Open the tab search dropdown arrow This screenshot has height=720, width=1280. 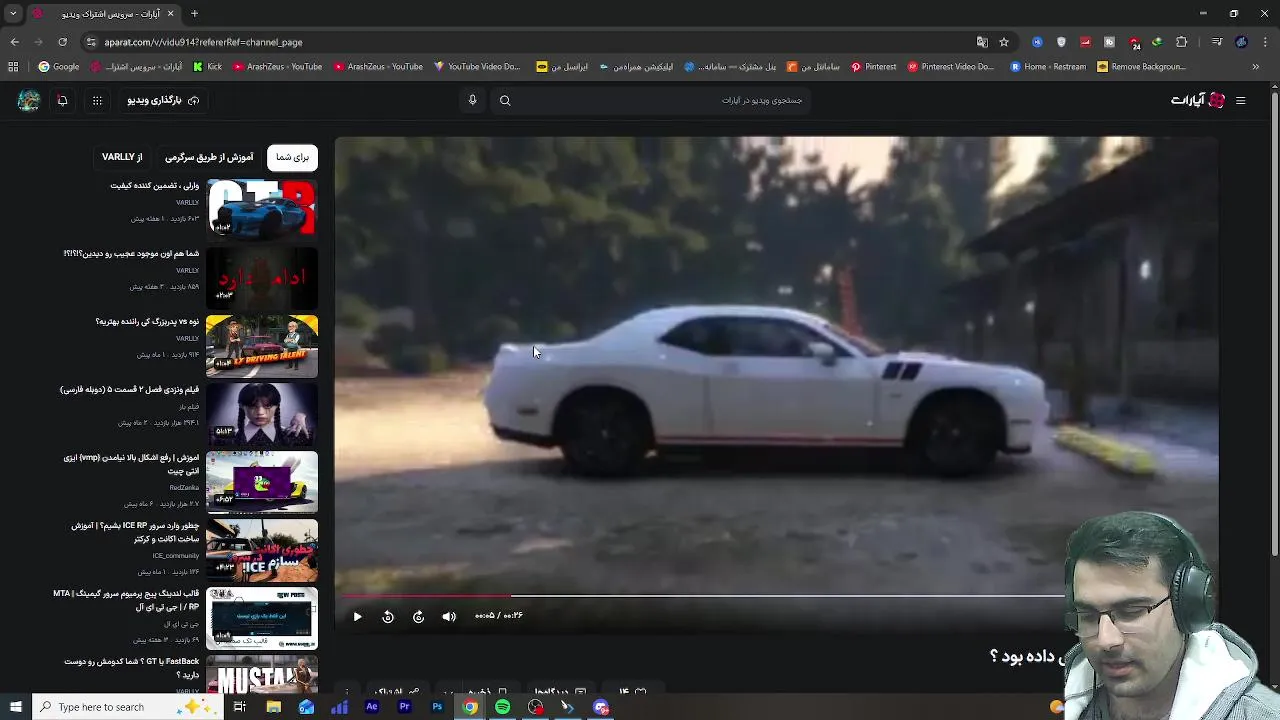[13, 14]
